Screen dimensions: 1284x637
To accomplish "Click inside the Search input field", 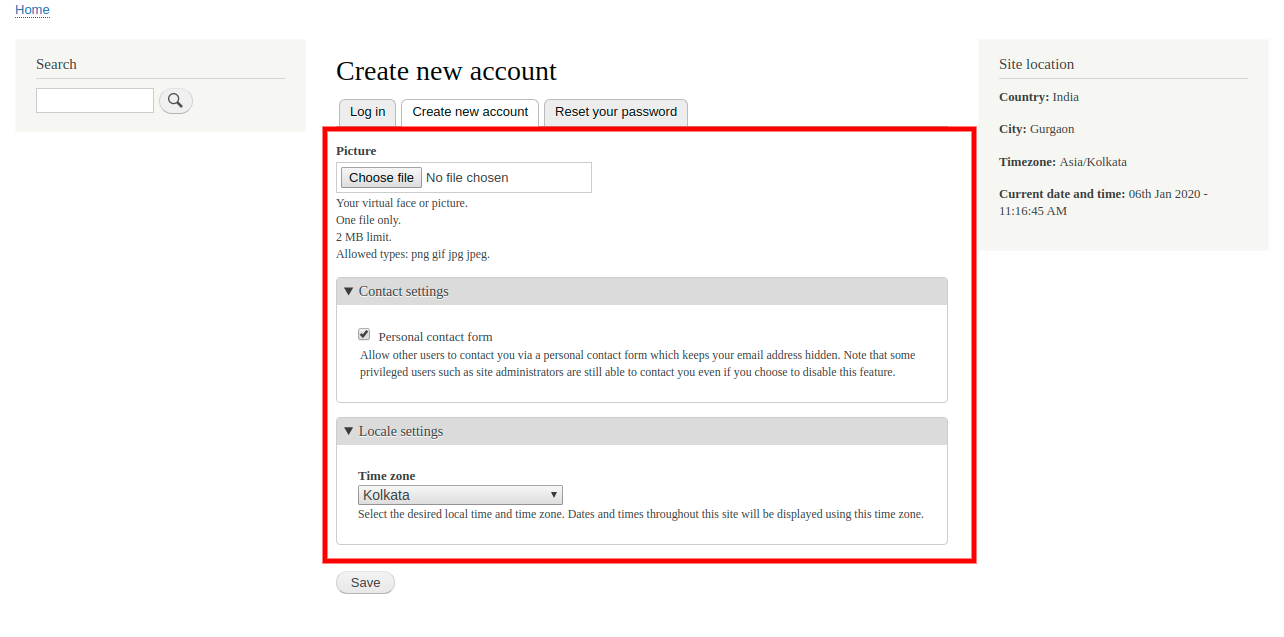I will point(94,100).
